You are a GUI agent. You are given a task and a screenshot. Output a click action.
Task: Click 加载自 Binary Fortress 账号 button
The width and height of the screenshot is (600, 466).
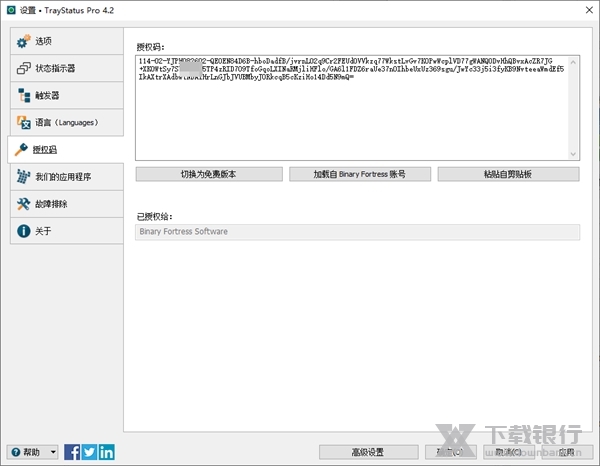pyautogui.click(x=360, y=174)
